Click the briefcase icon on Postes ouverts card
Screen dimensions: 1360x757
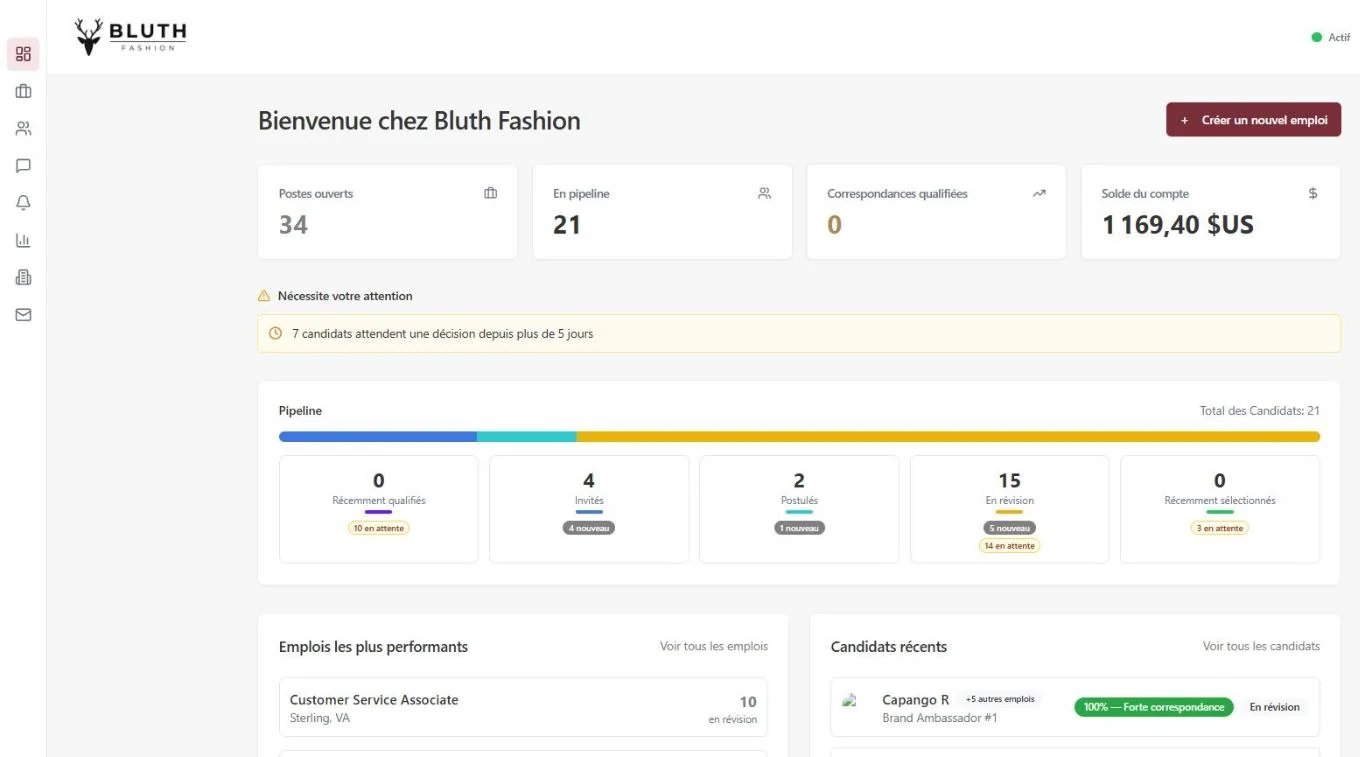490,193
